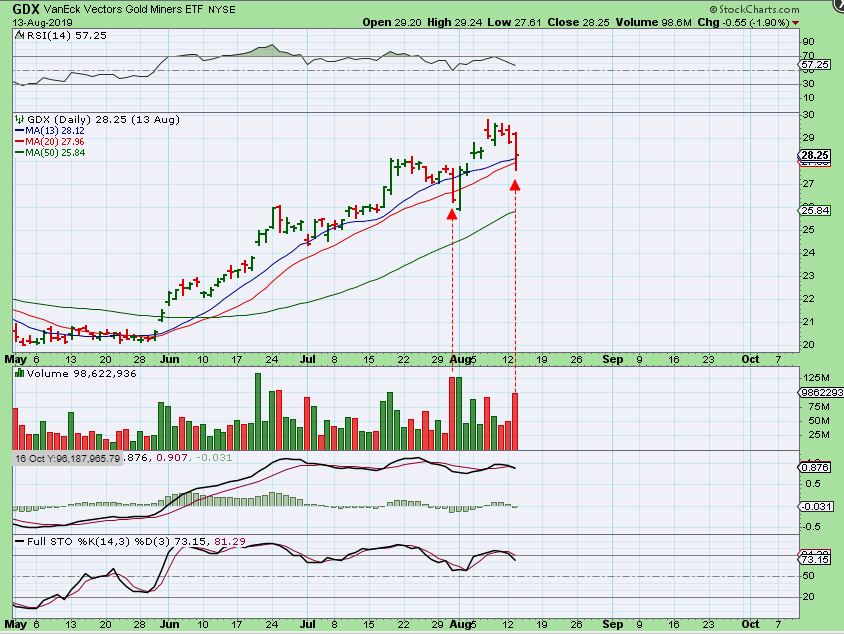This screenshot has width=844, height=634.
Task: Click the Volume 98.6M header value
Action: tap(653, 23)
